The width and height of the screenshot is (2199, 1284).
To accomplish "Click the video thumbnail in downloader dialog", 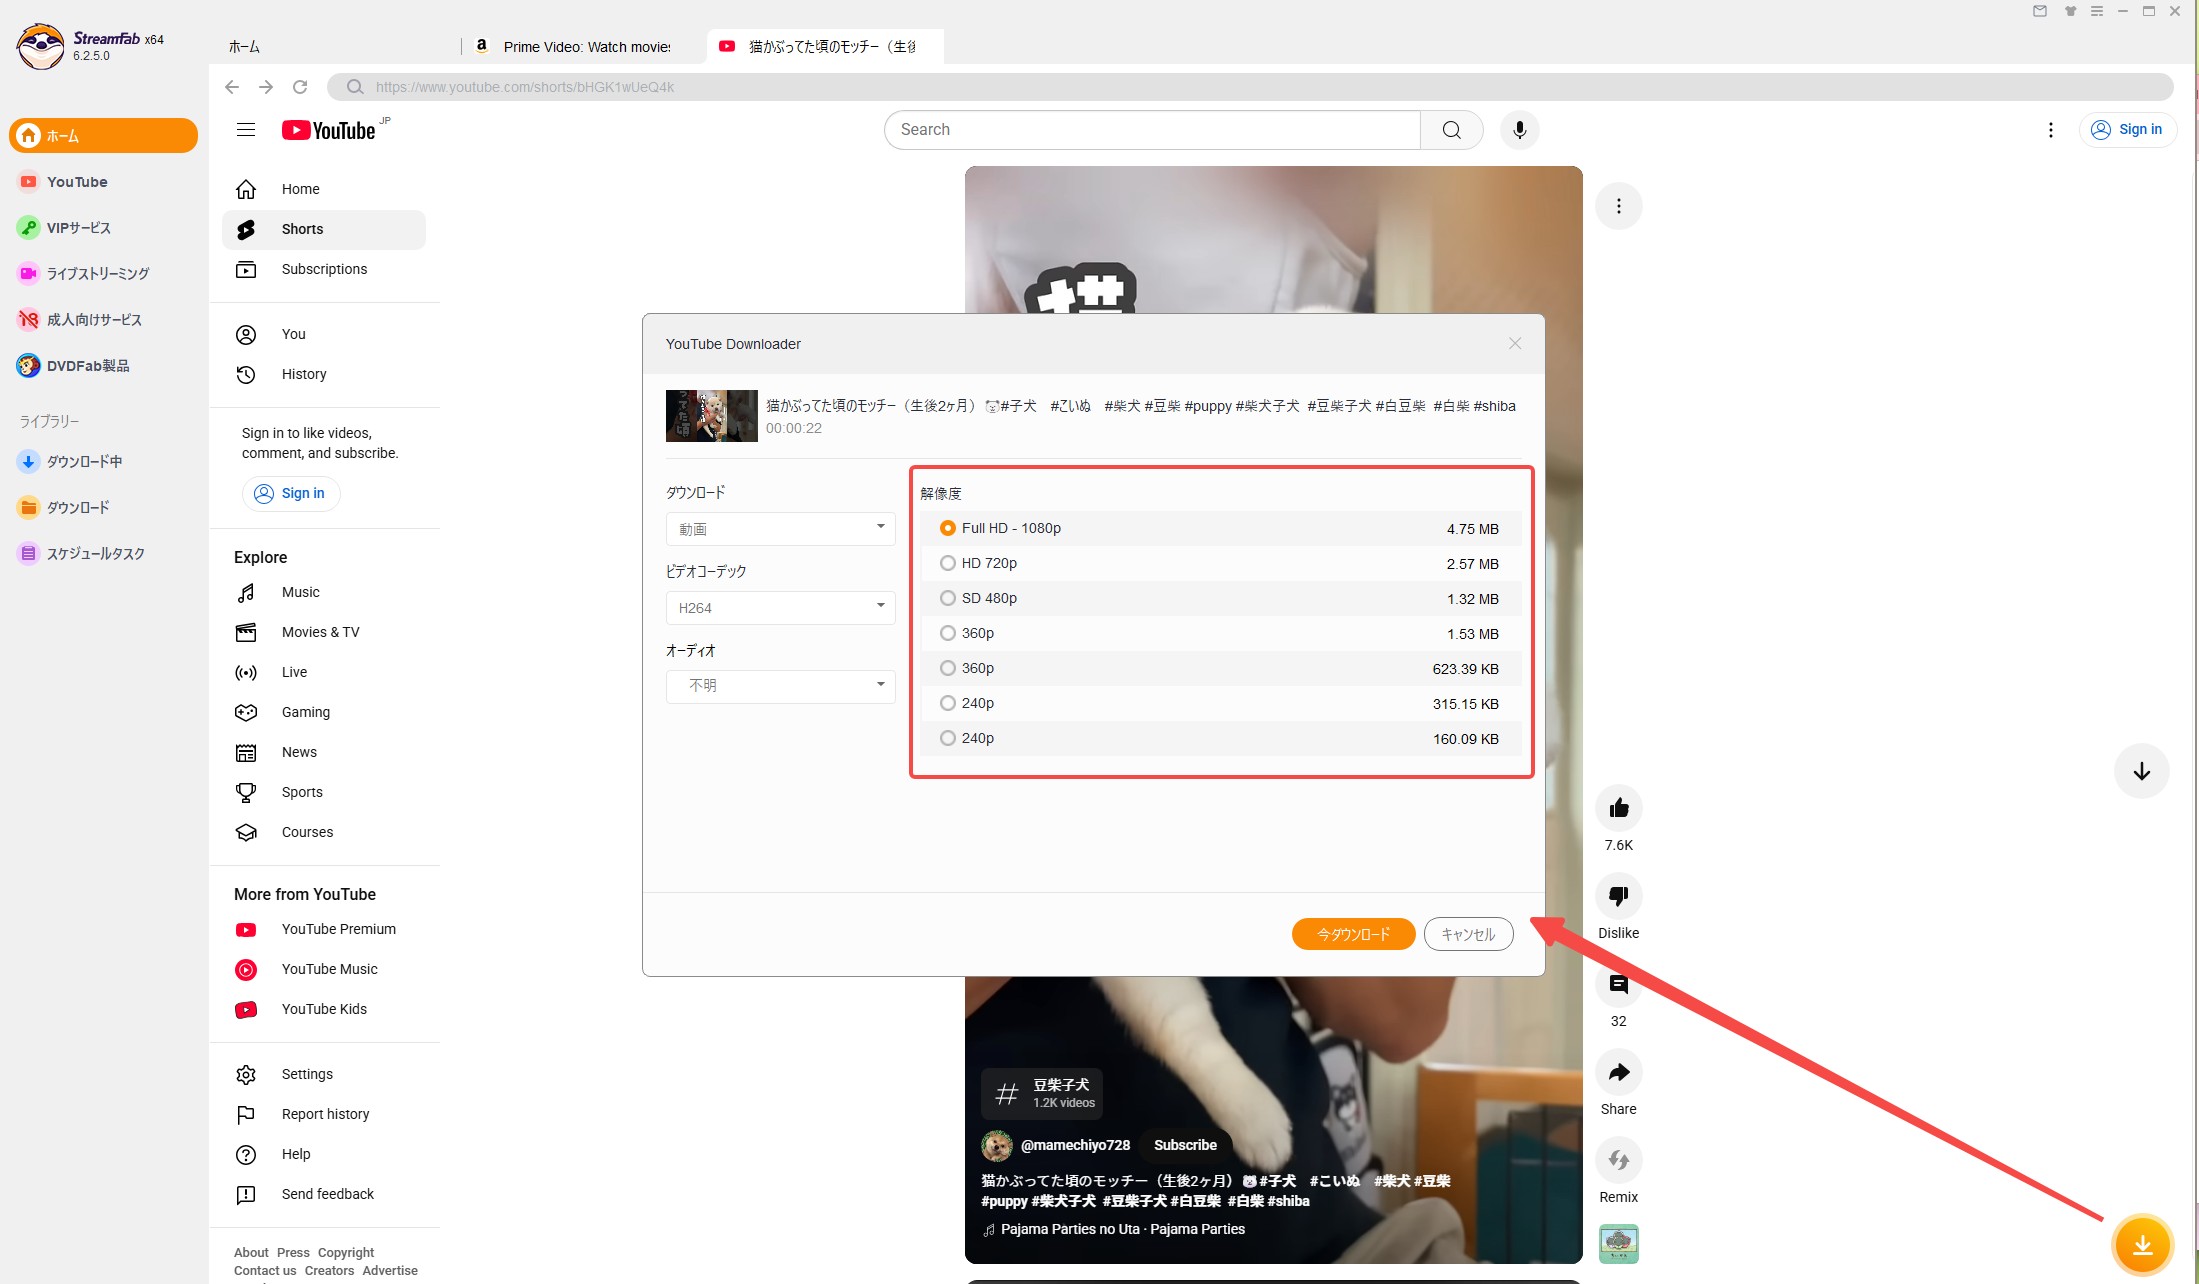I will pyautogui.click(x=711, y=416).
